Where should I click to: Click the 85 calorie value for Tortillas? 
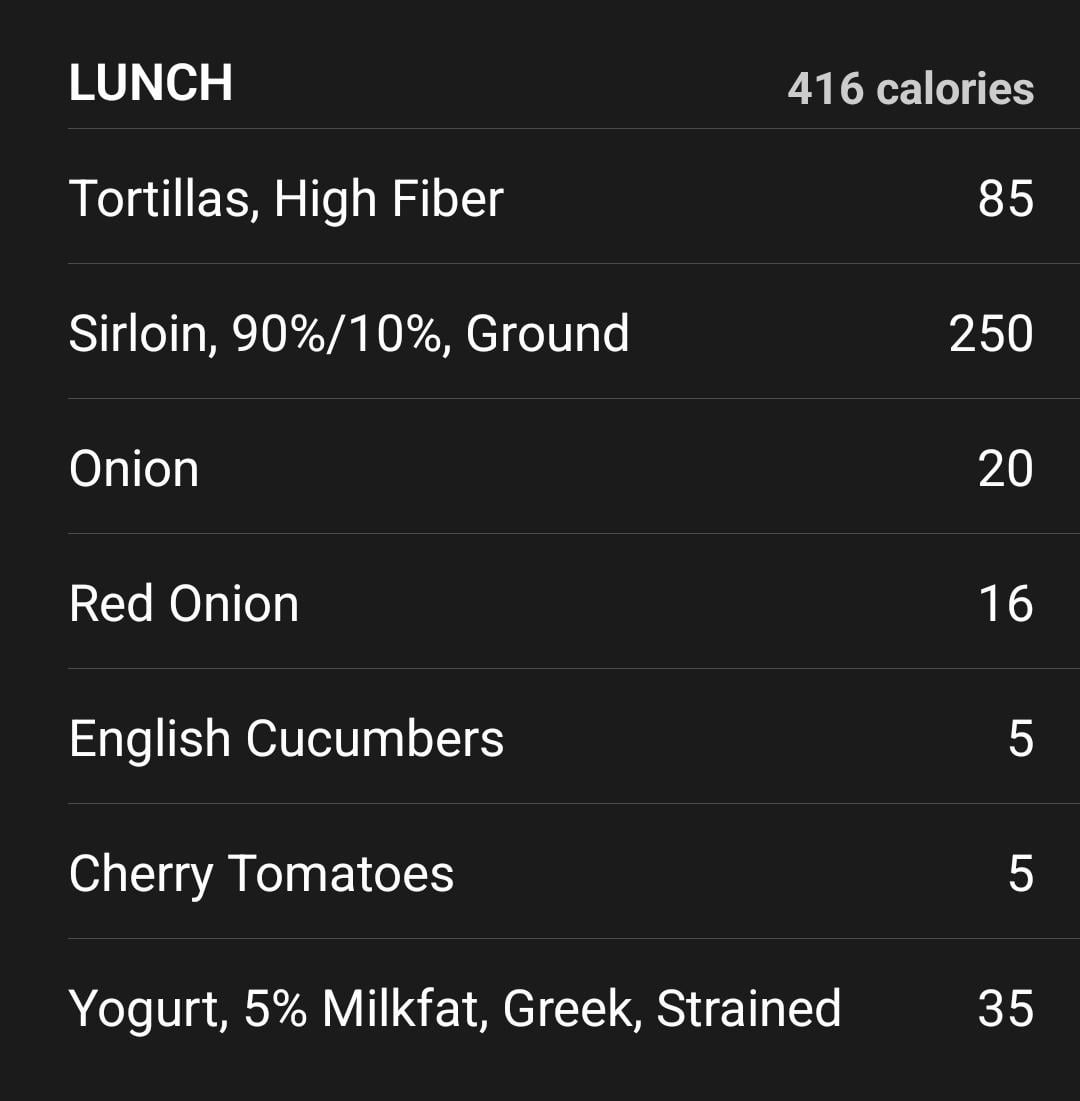pos(1005,198)
